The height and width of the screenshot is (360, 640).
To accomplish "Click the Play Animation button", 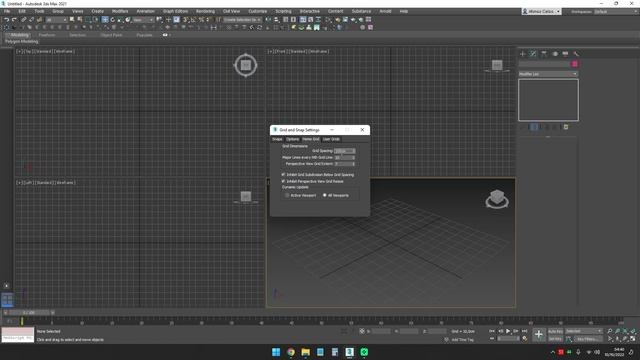I will pyautogui.click(x=508, y=331).
